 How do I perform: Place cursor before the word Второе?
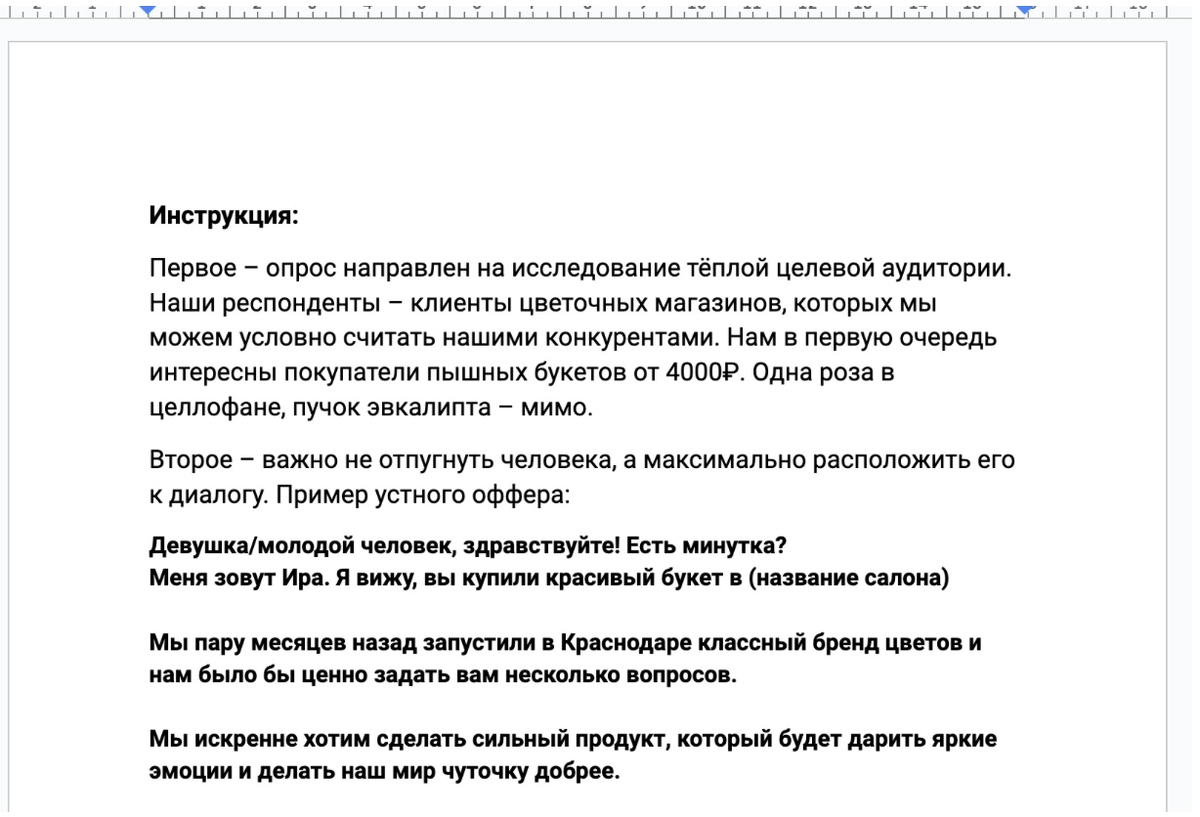[150, 460]
